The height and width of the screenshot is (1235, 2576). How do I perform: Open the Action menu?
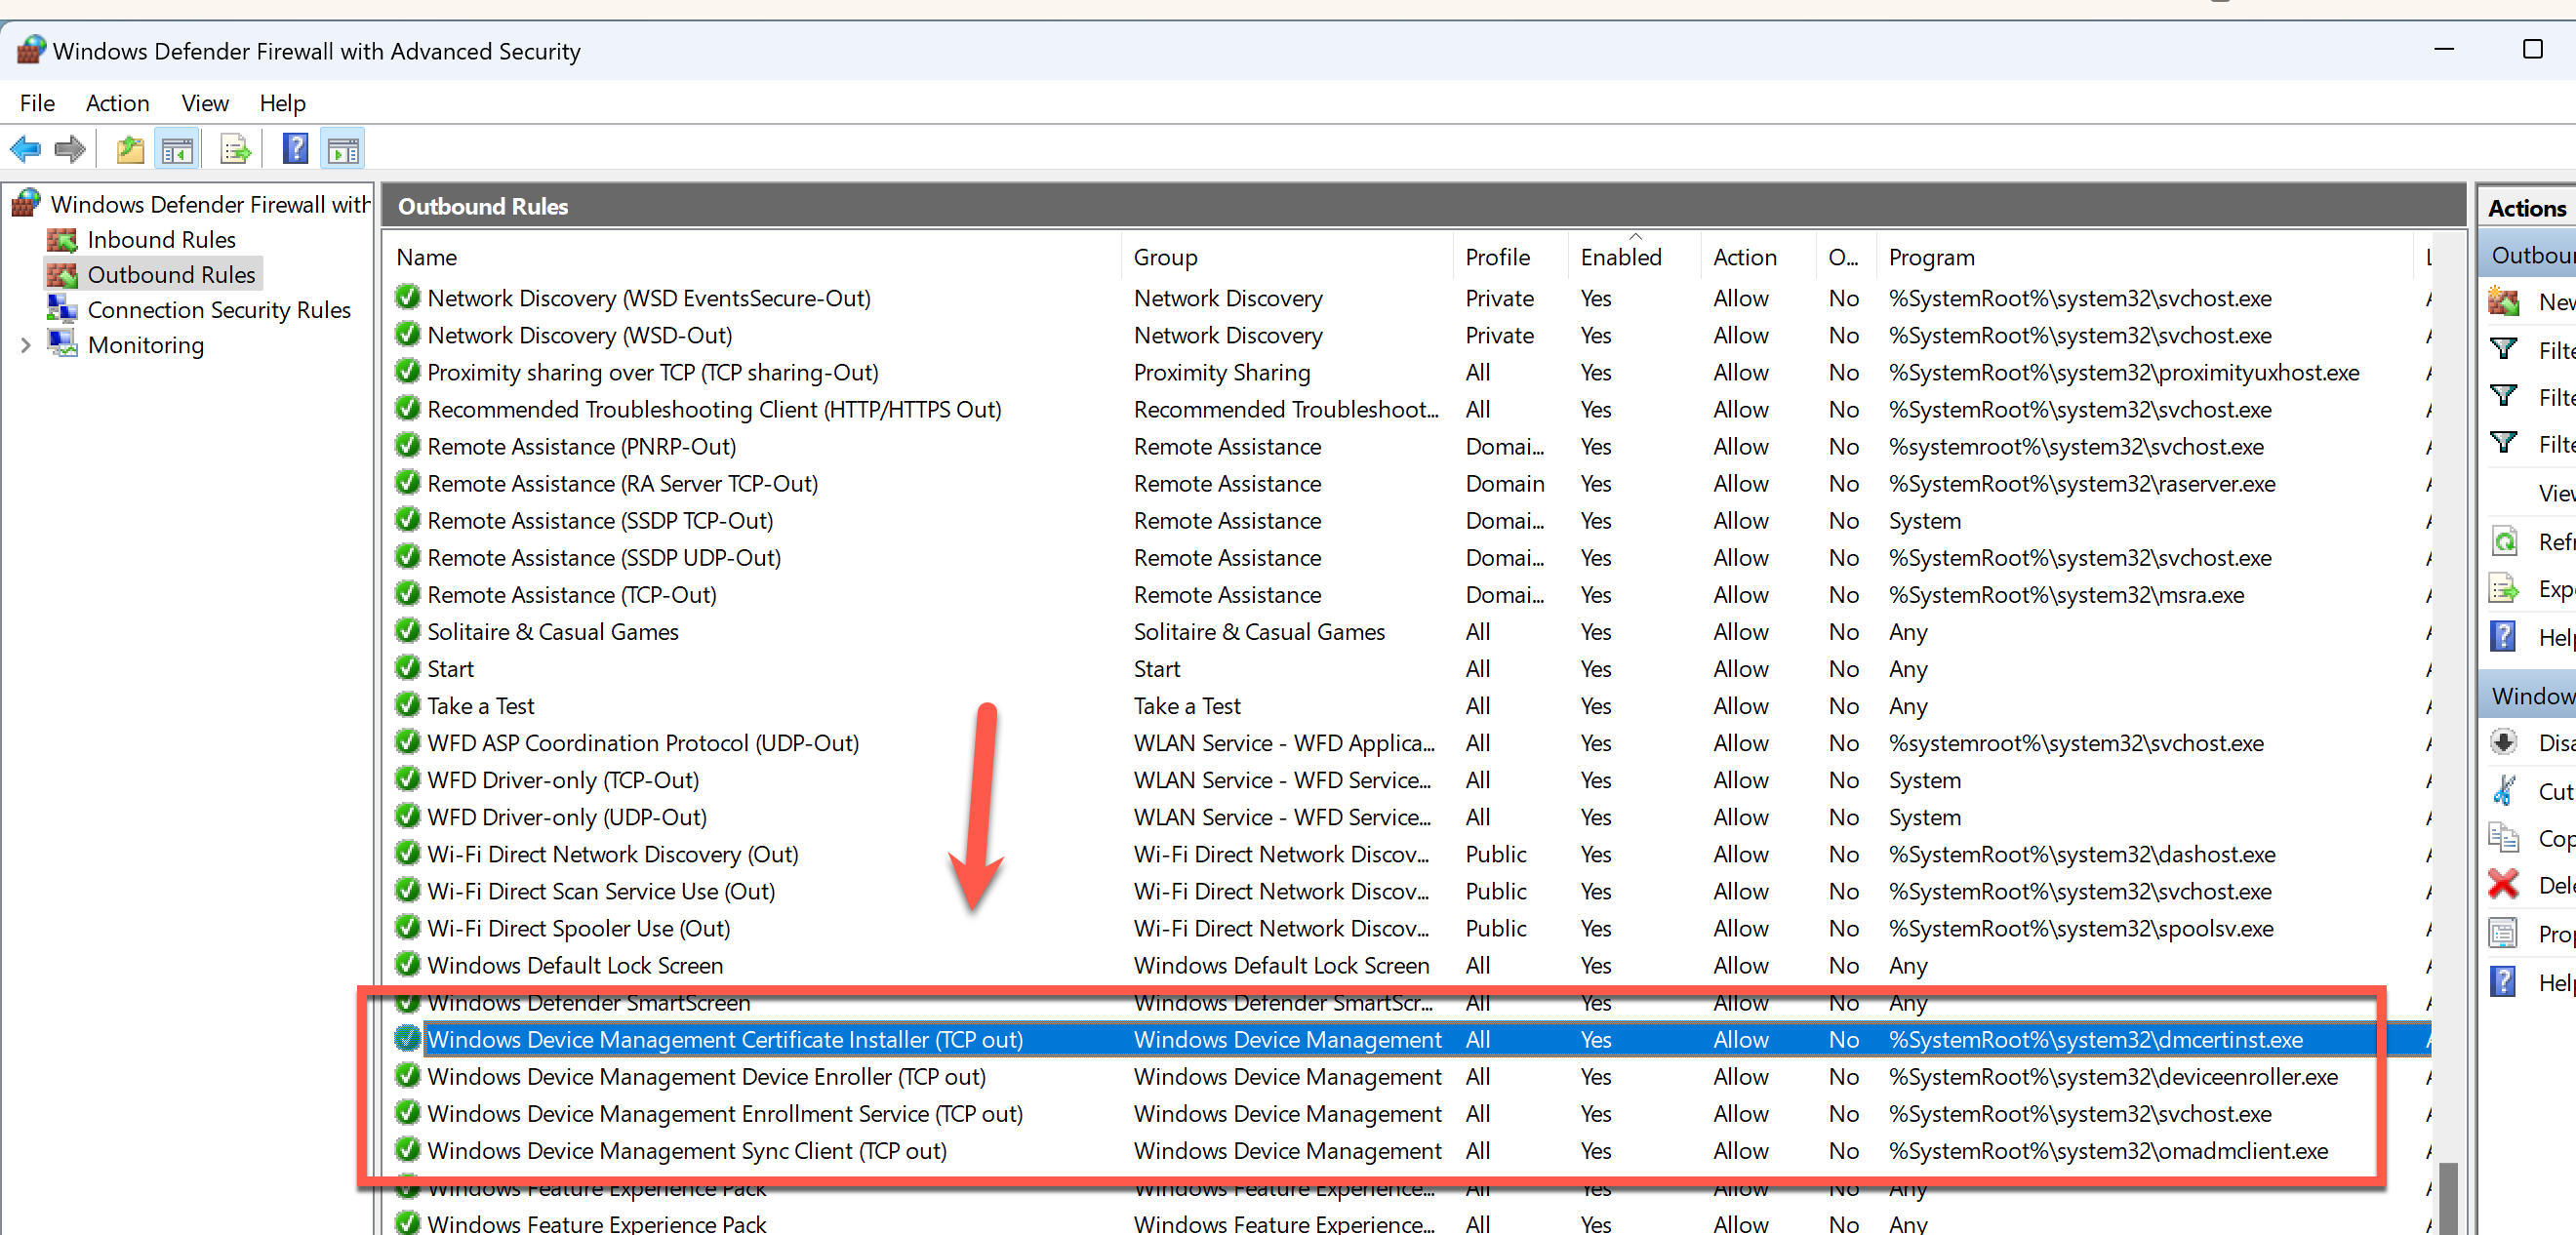(117, 103)
